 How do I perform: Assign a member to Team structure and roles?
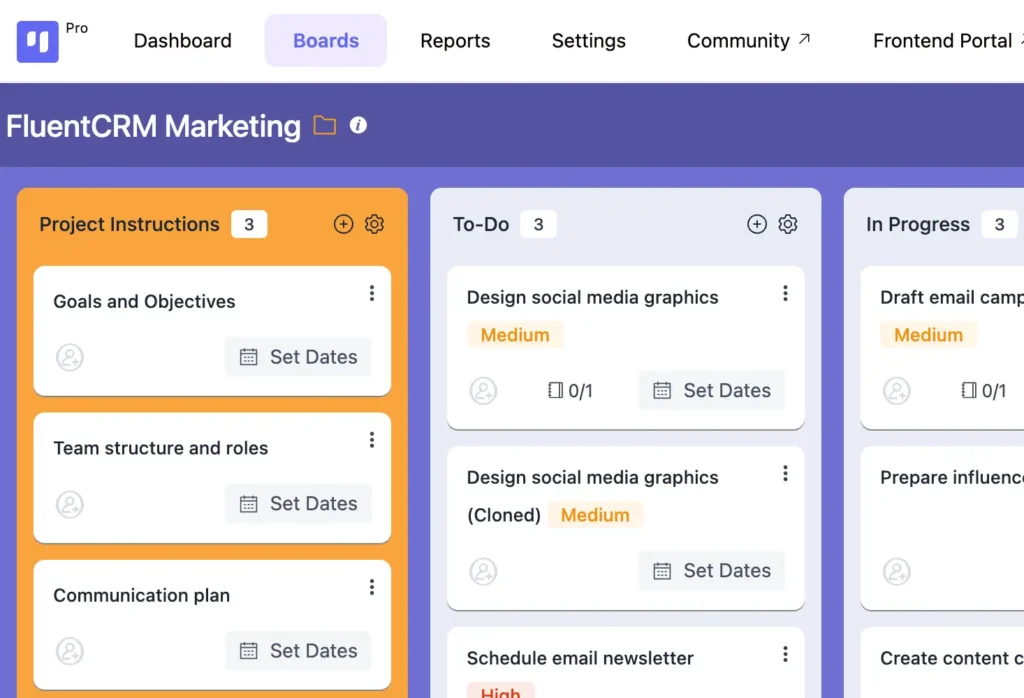coord(70,504)
